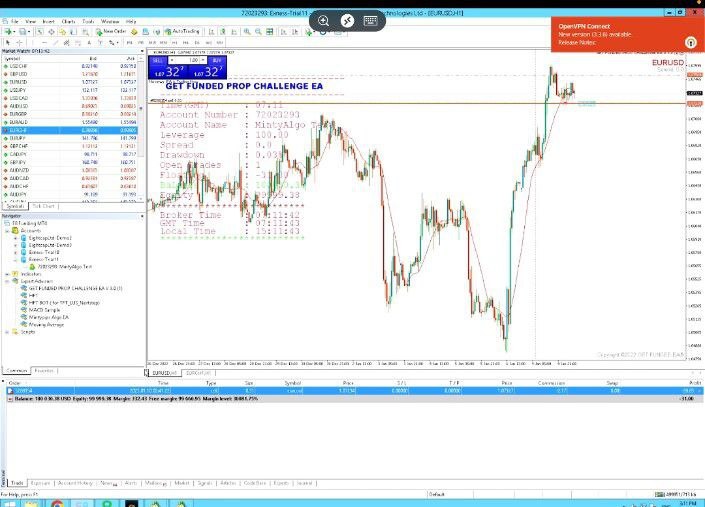Click the auto scroll chart icon

284,31
